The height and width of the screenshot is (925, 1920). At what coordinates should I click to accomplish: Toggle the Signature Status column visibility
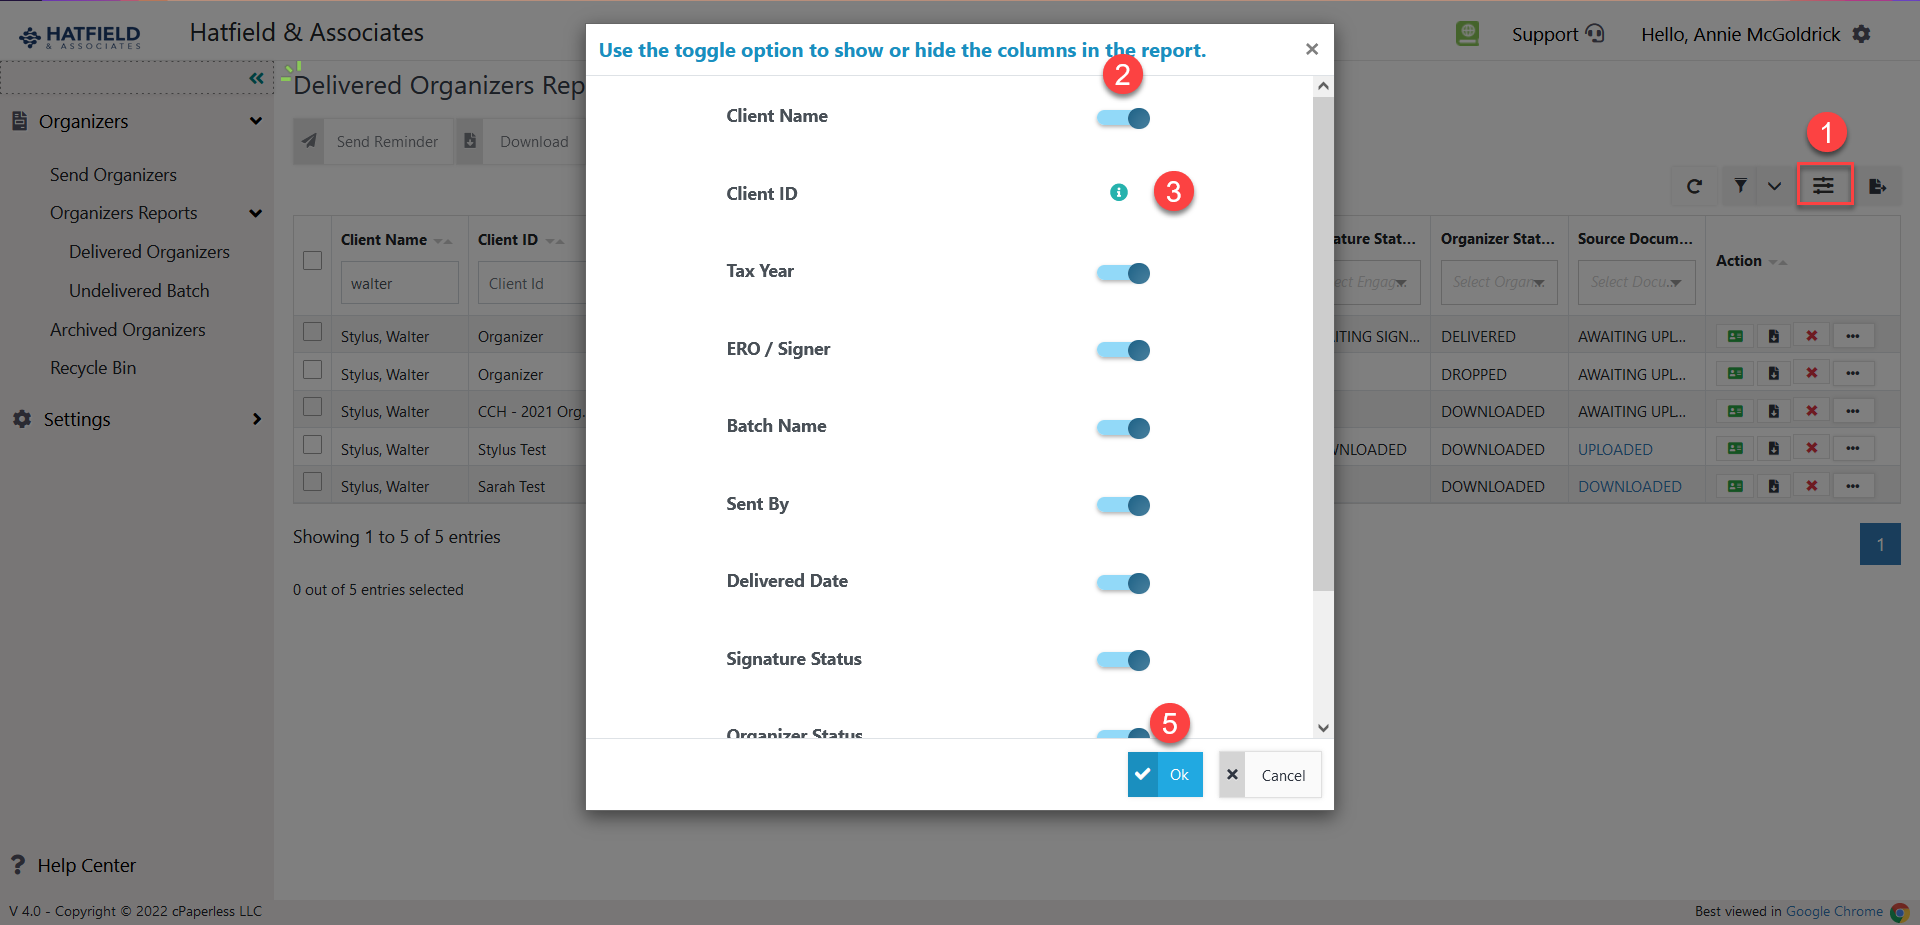click(x=1122, y=660)
